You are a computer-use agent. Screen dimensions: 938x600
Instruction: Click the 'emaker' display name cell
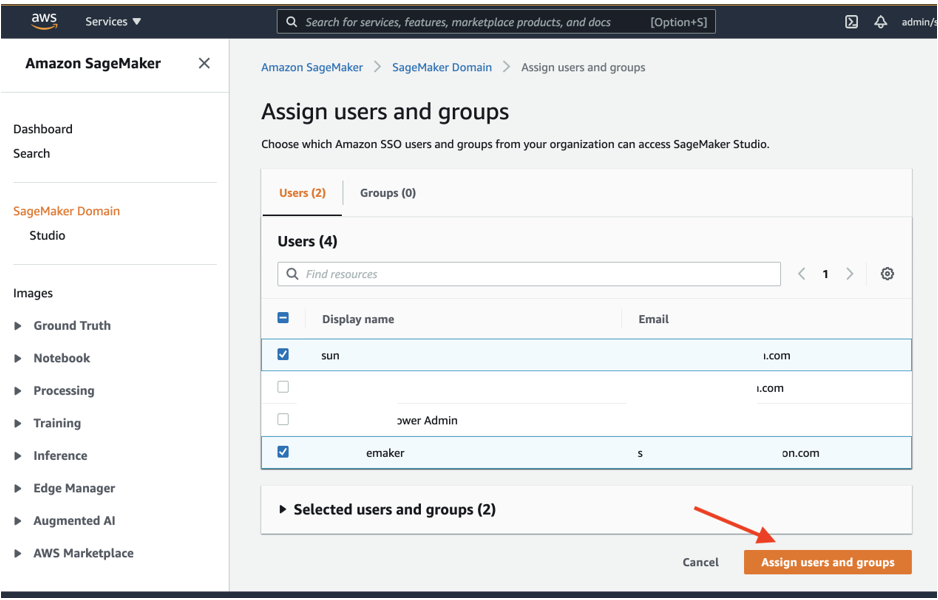385,453
